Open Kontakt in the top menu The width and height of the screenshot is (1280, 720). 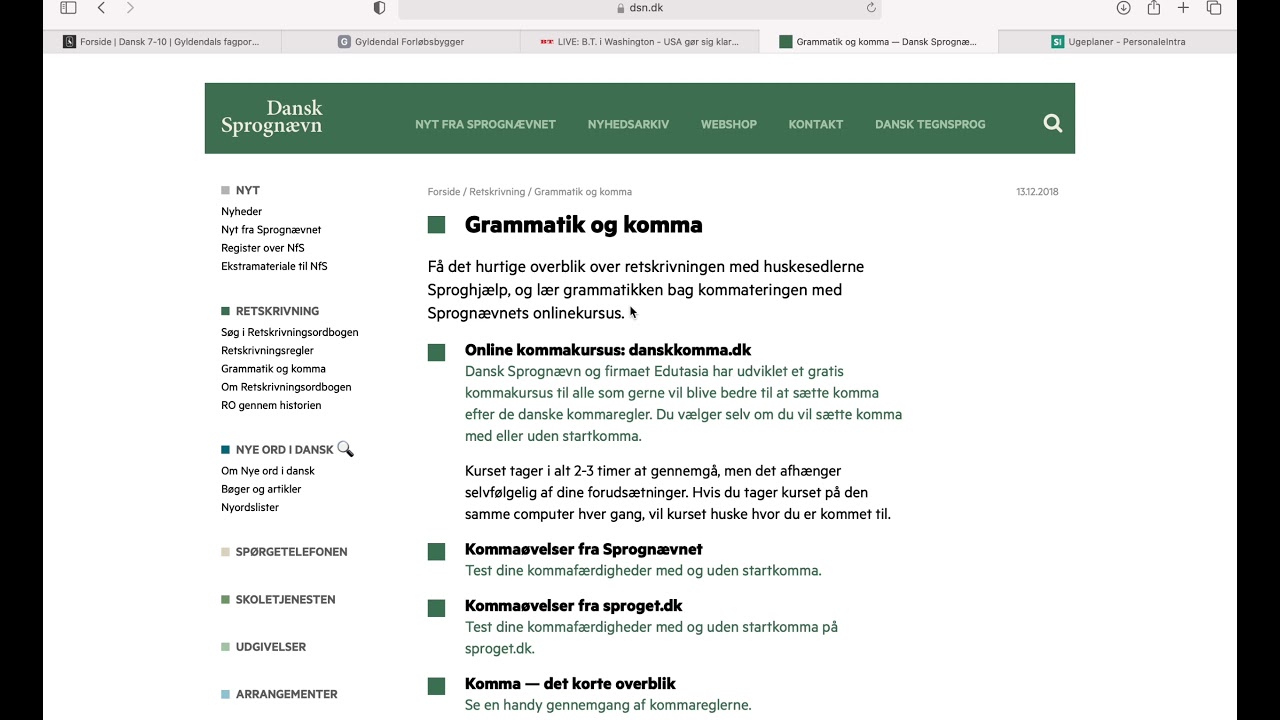(816, 124)
